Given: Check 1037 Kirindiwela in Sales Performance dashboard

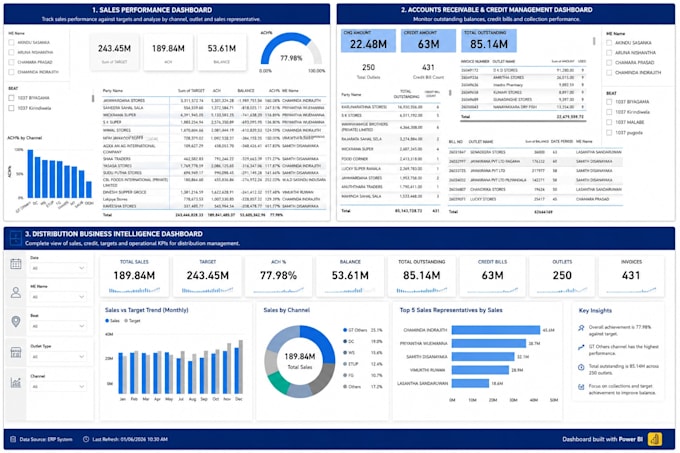Looking at the screenshot, I should (11, 108).
